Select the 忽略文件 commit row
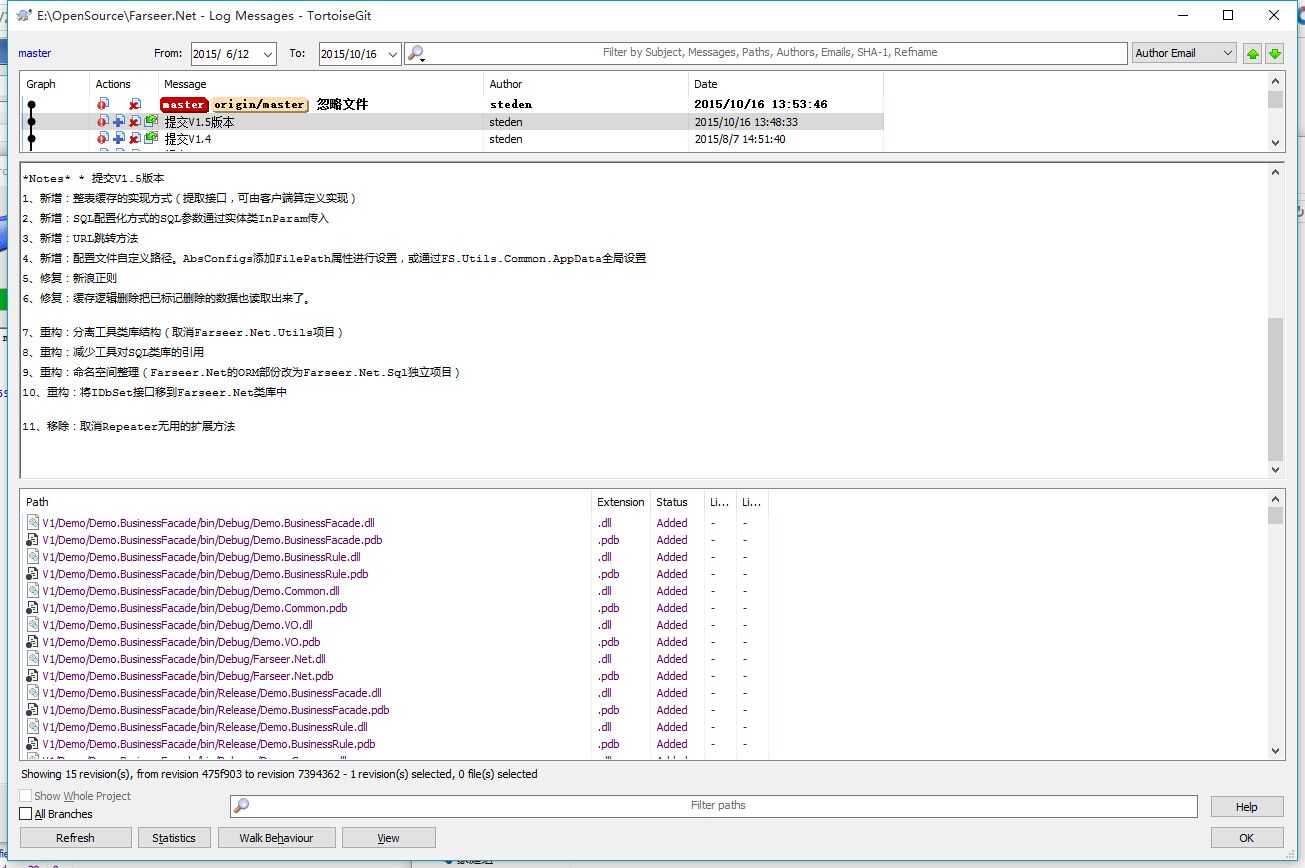This screenshot has width=1305, height=868. [452, 104]
